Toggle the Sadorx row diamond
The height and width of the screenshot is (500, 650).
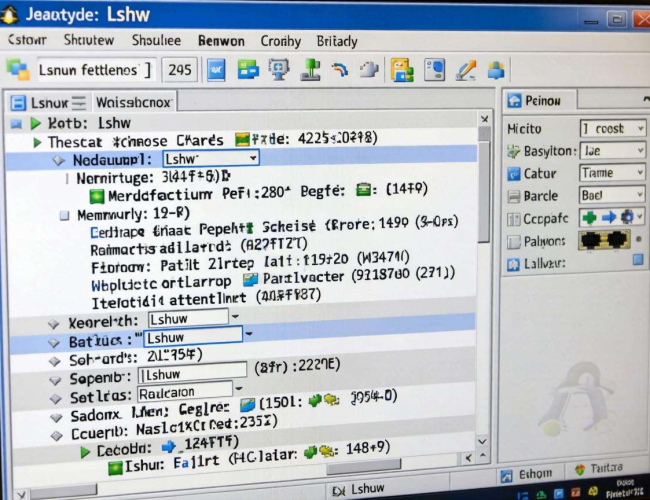click(56, 417)
